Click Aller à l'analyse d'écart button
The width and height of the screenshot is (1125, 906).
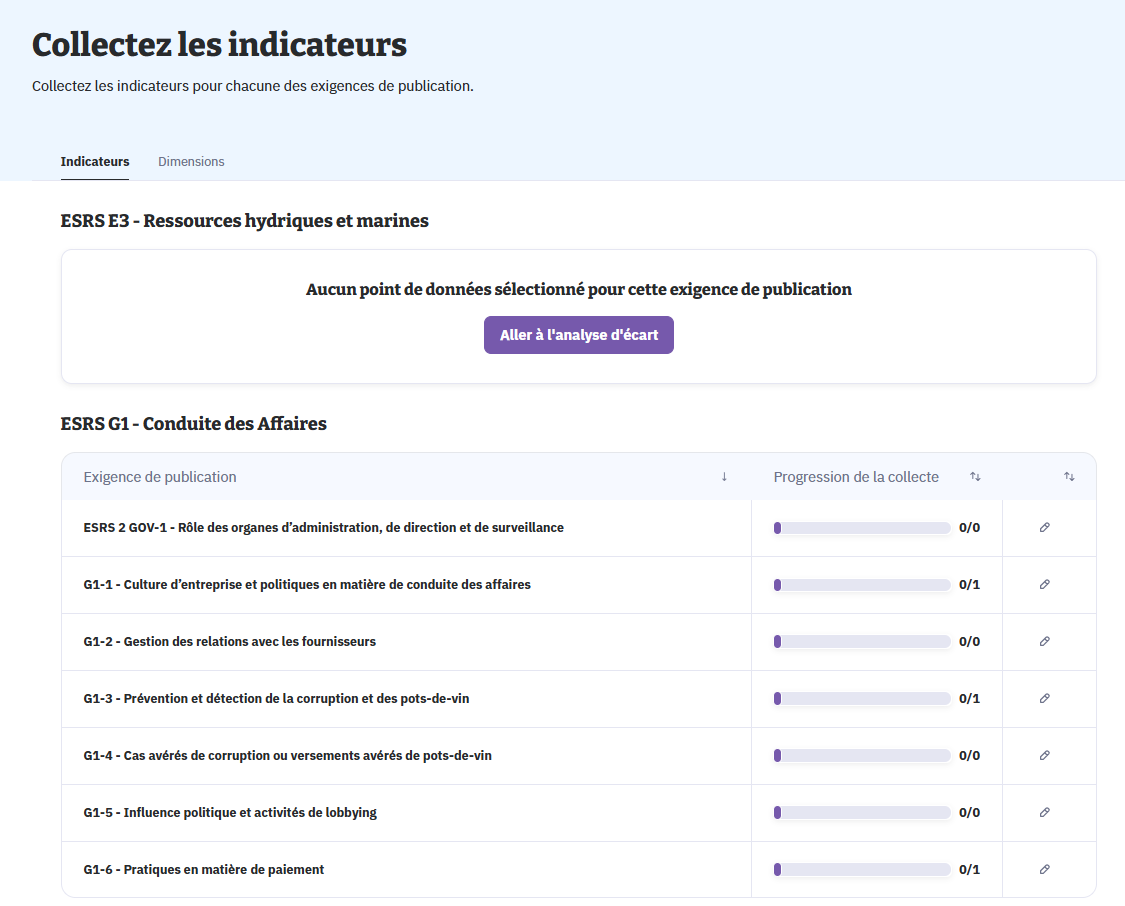pos(579,335)
